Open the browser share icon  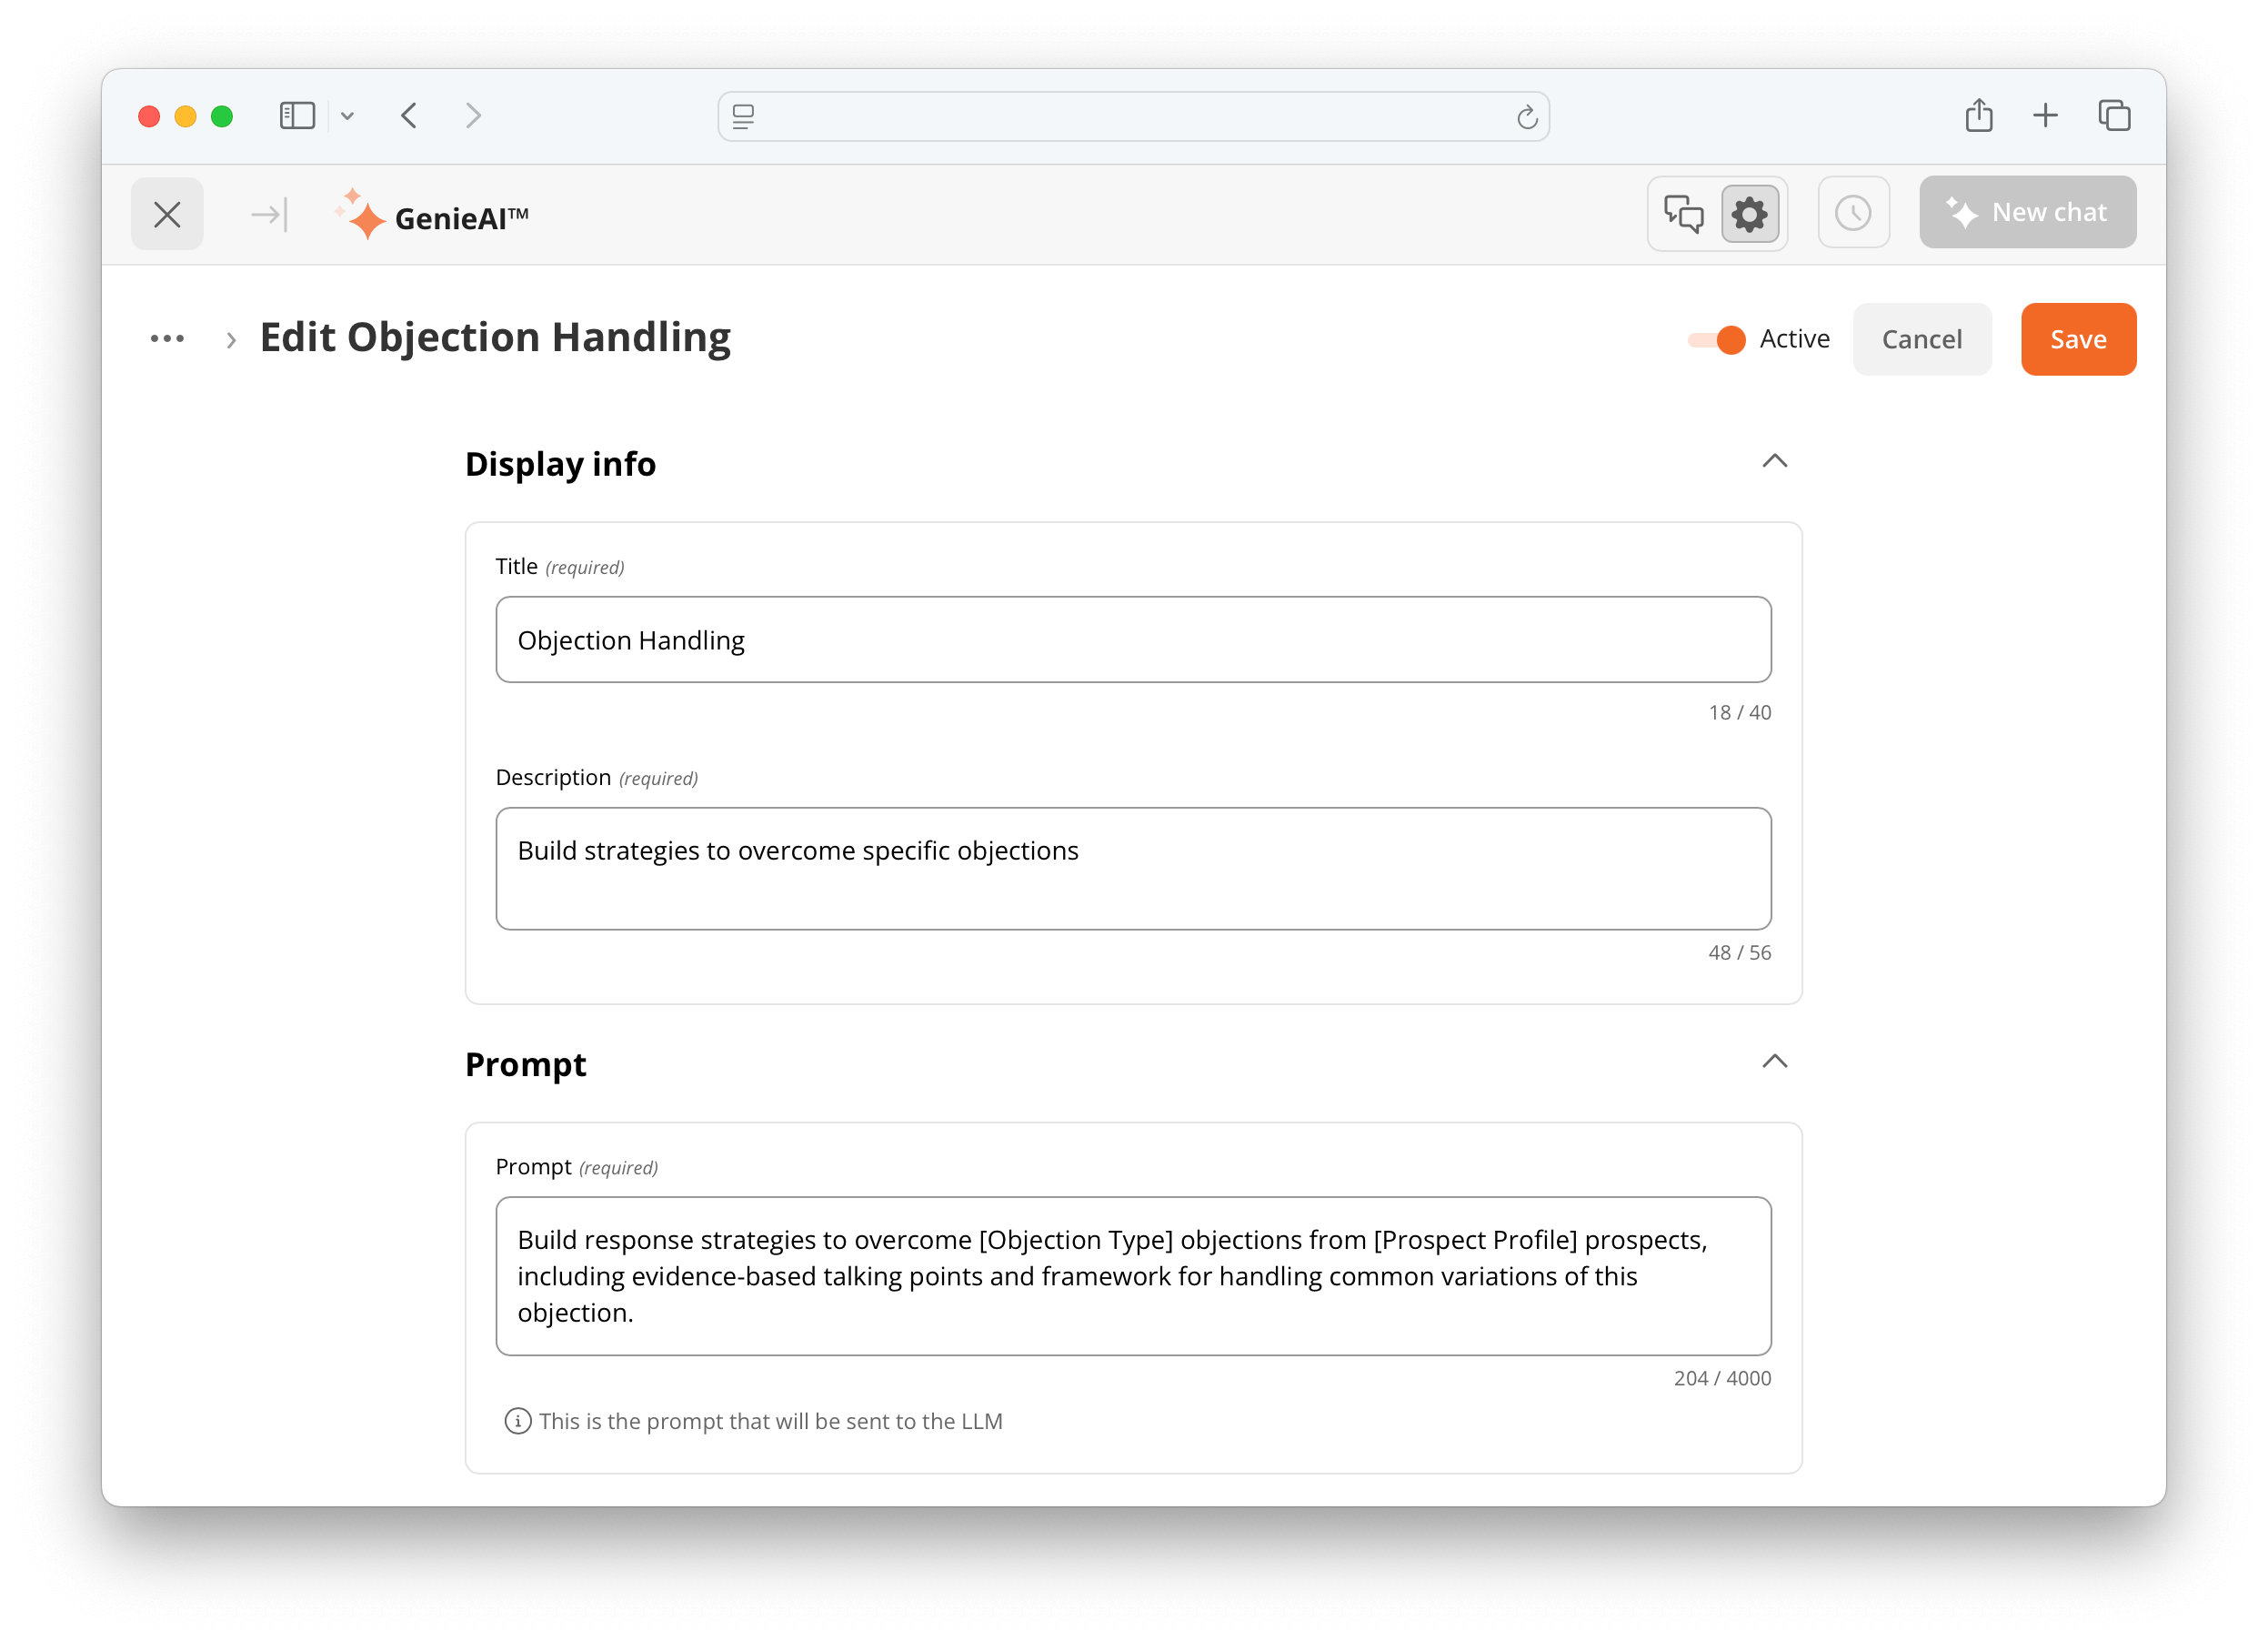pos(1978,116)
